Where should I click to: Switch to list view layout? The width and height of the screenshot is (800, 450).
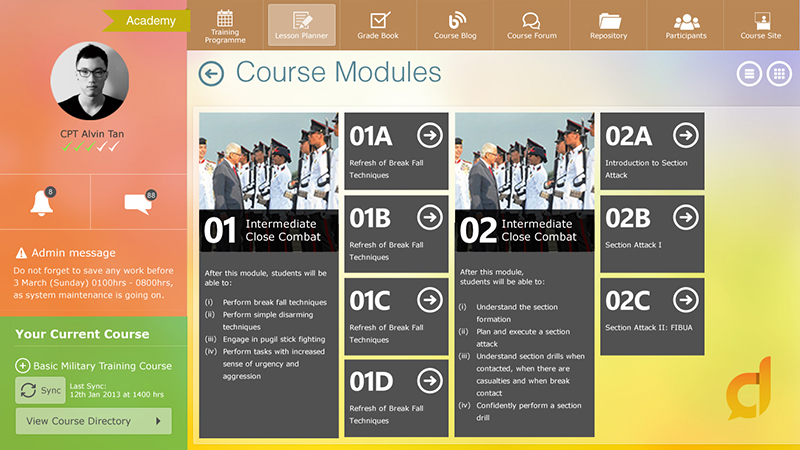click(x=749, y=74)
